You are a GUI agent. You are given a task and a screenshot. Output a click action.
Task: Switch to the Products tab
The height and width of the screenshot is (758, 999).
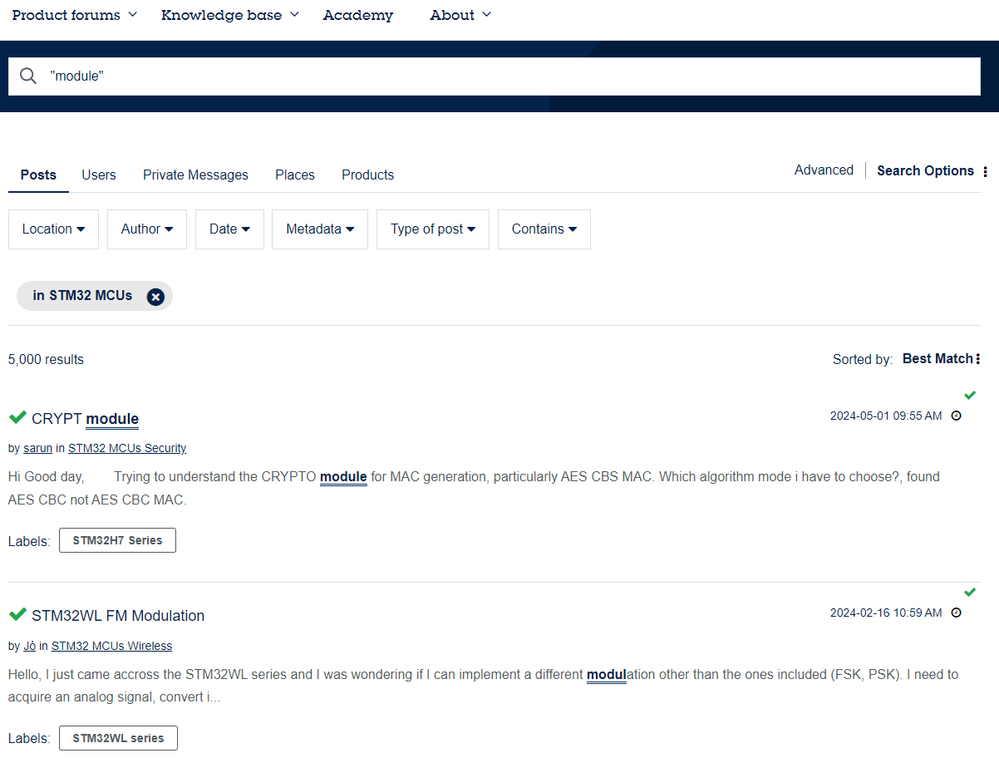pyautogui.click(x=368, y=175)
